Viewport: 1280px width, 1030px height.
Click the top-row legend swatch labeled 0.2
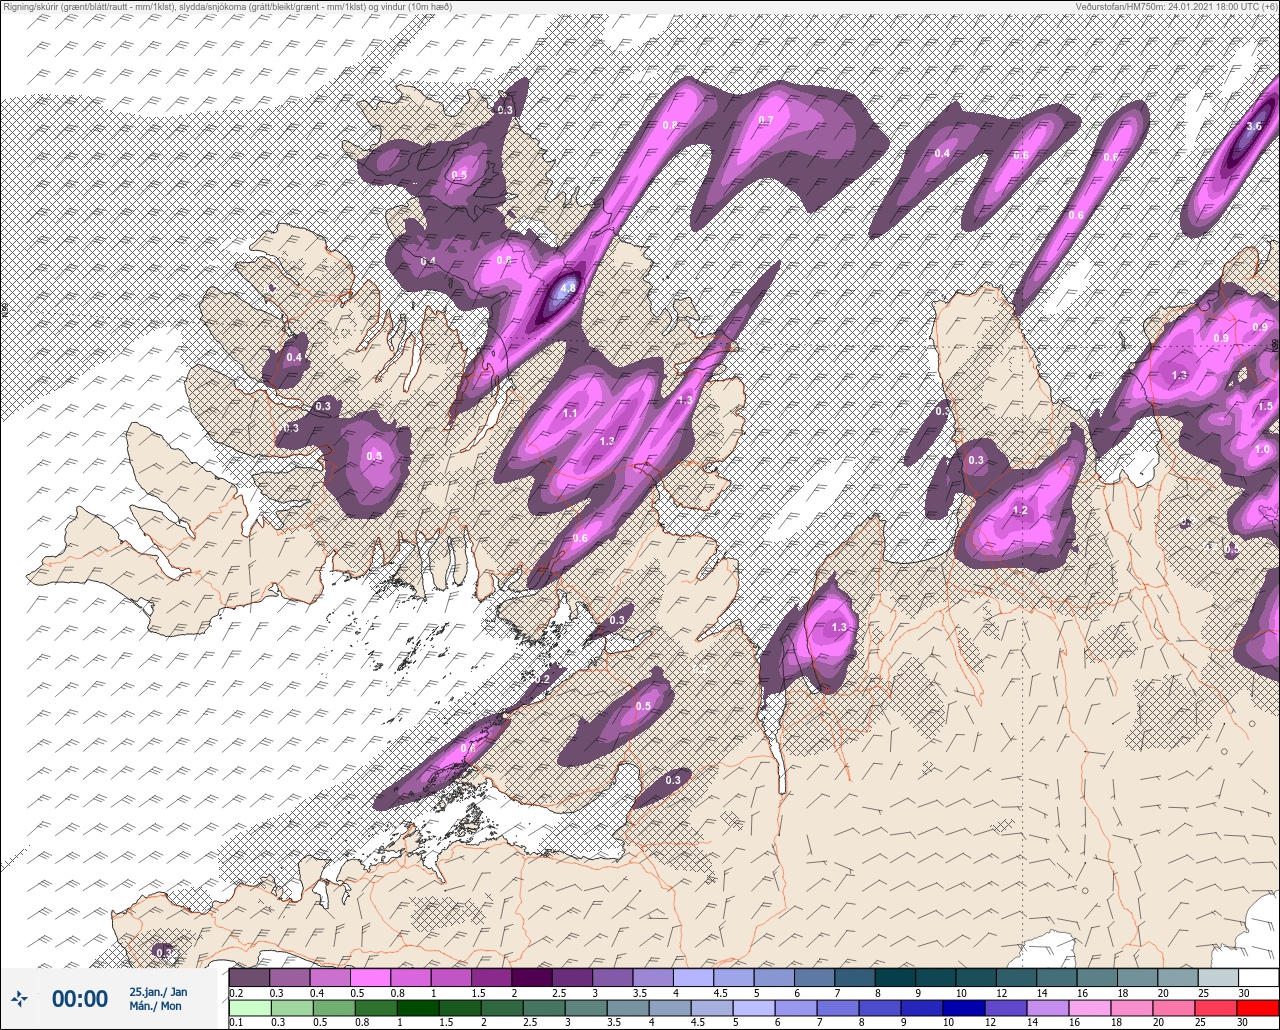[249, 977]
